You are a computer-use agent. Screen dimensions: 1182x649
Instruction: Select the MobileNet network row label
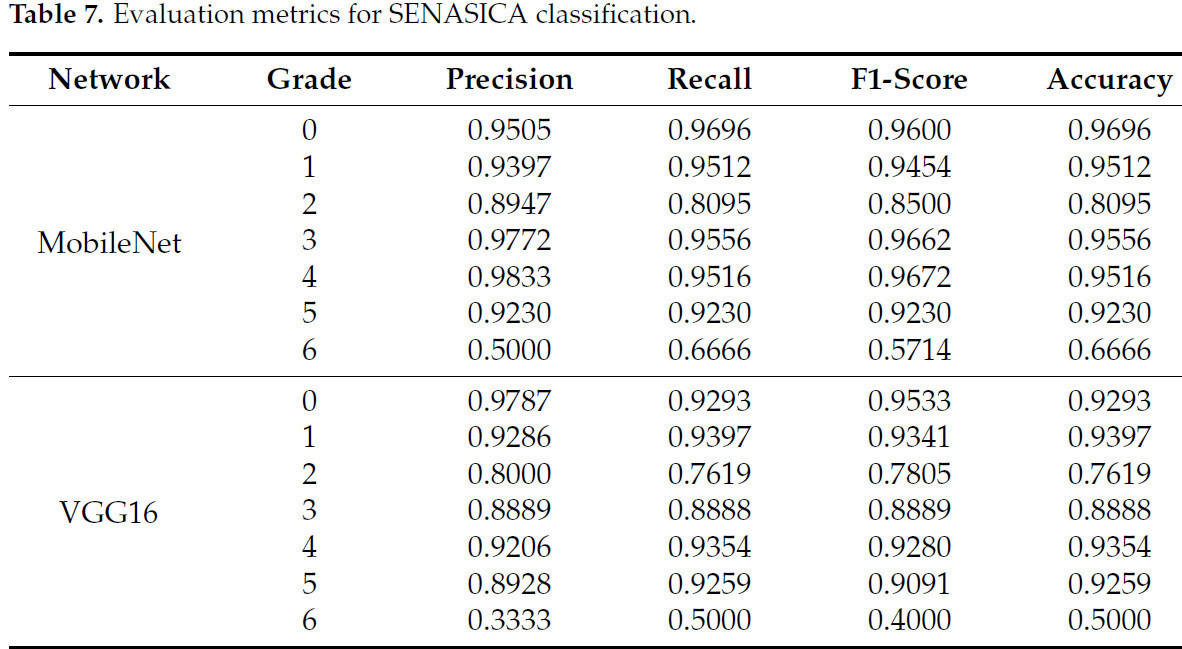(109, 242)
